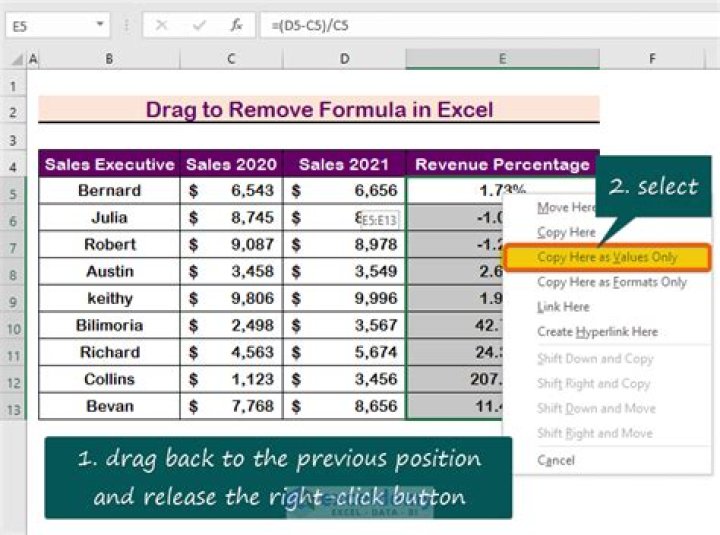
Task: Click the Select All corner triangle
Action: point(17,59)
